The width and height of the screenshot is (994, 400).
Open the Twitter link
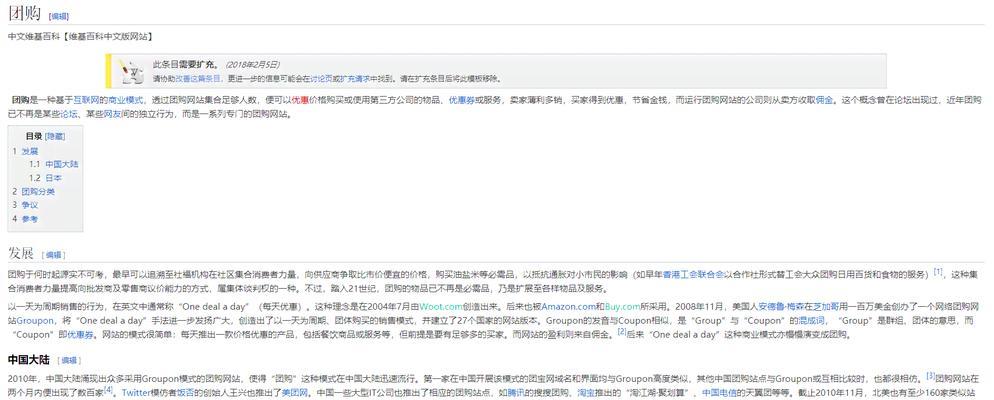tap(136, 392)
